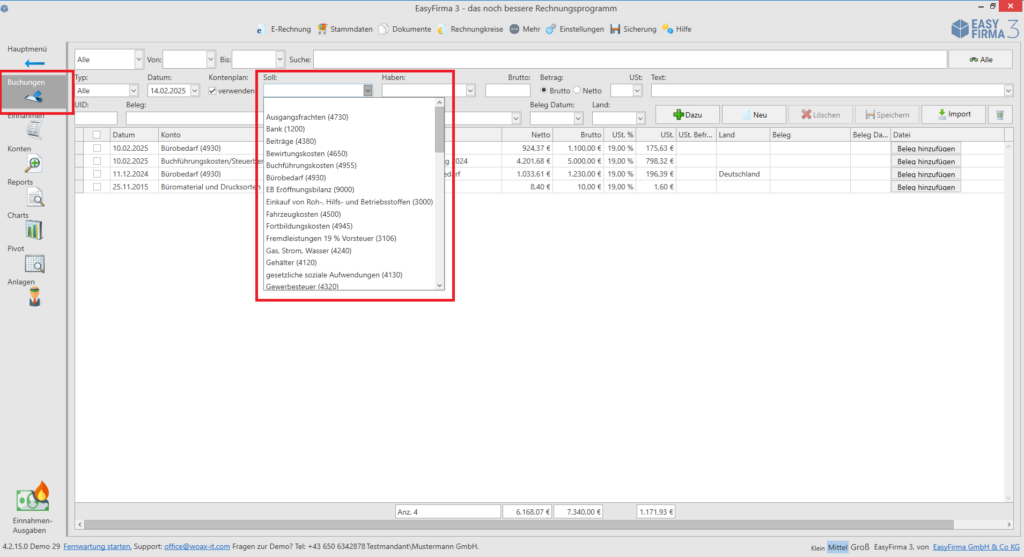Image resolution: width=1024 pixels, height=557 pixels.
Task: Click the Alle search button
Action: (x=981, y=59)
